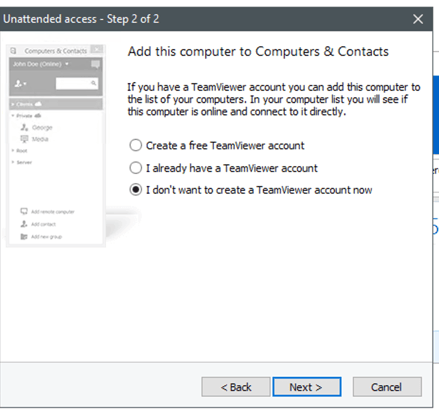Click the Add remote computer monitor icon
Image resolution: width=439 pixels, height=409 pixels.
pyautogui.click(x=24, y=211)
